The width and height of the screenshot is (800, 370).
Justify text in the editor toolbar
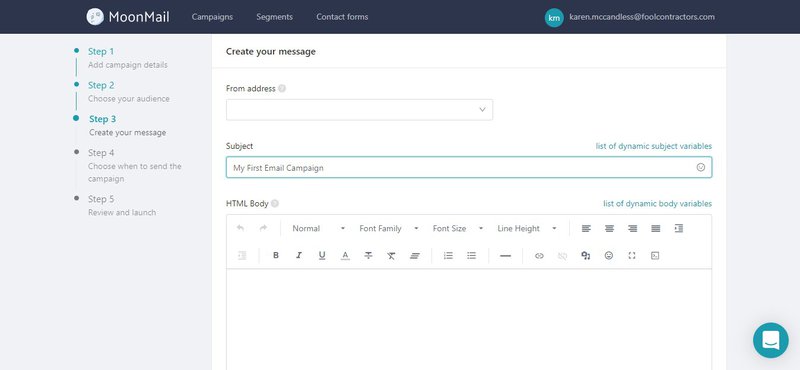pyautogui.click(x=656, y=229)
